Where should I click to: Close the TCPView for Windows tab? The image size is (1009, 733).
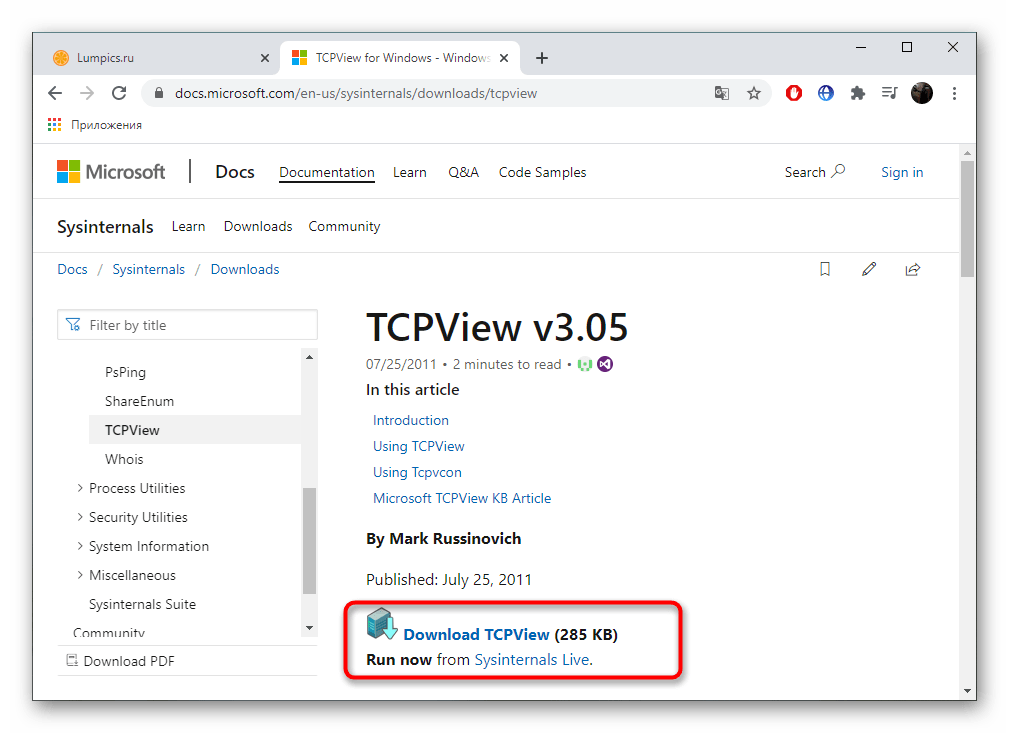click(504, 58)
